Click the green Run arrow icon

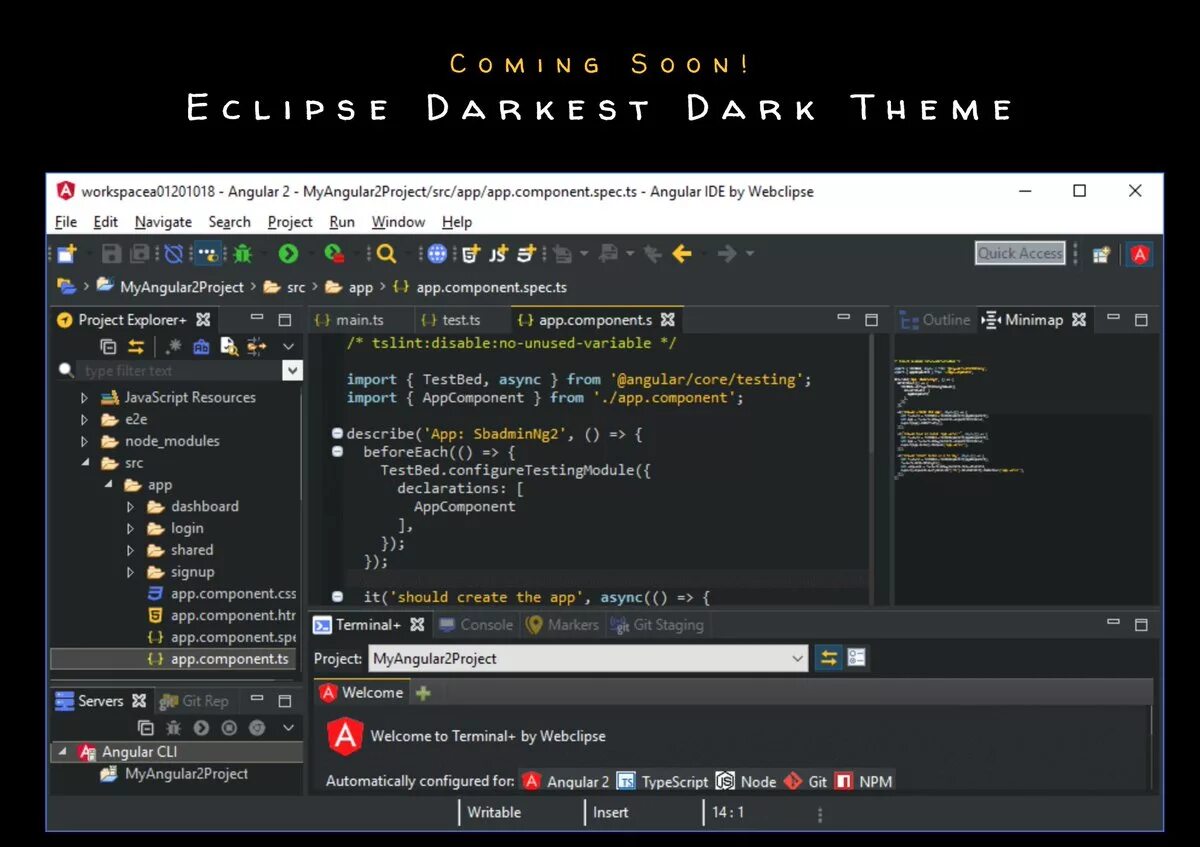(x=288, y=254)
